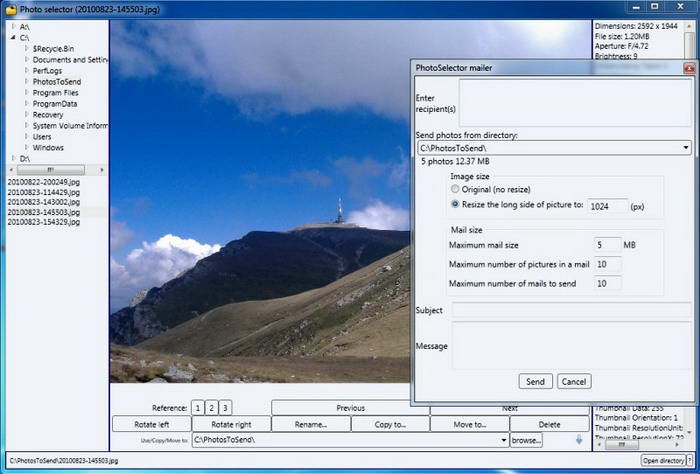
Task: Select the ProgramData folder
Action: 55,104
